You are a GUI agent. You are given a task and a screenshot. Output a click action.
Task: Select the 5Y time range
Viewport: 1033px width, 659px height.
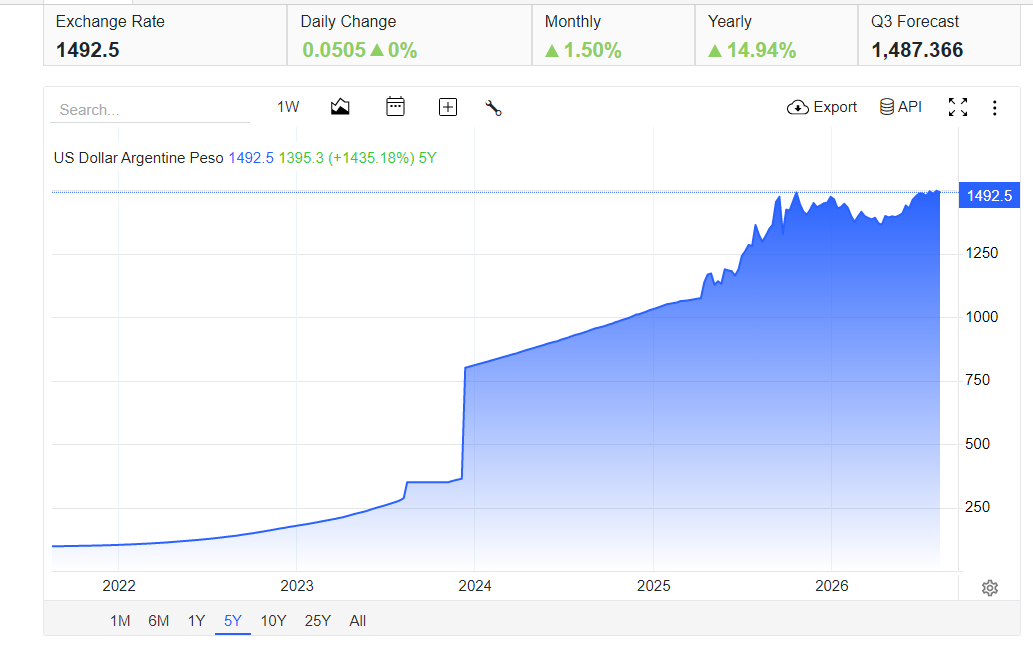(233, 621)
